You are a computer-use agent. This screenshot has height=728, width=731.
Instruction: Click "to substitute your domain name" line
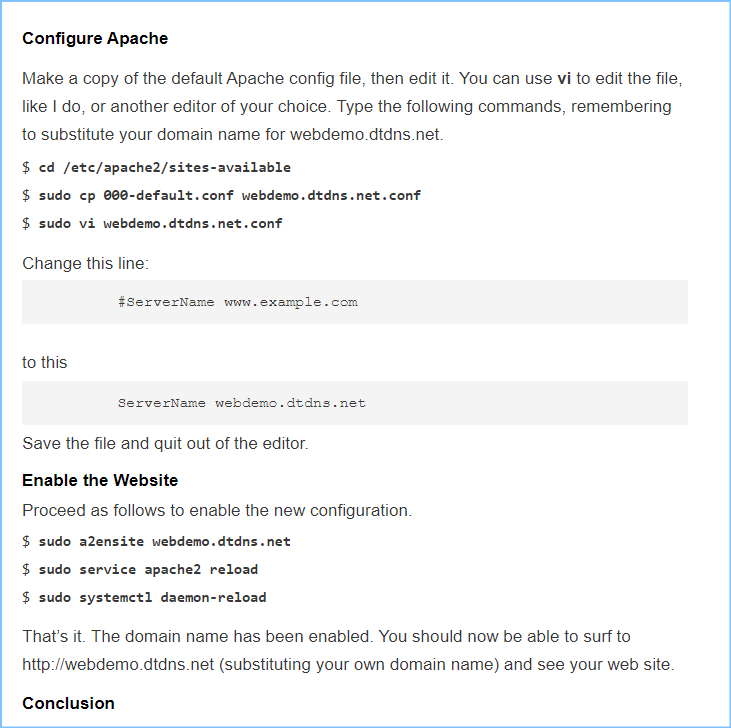click(232, 133)
